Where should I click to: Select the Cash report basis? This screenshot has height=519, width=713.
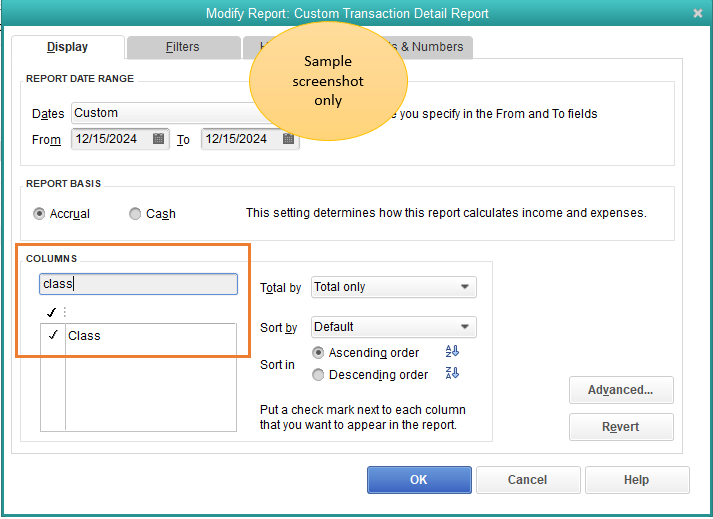(x=135, y=213)
